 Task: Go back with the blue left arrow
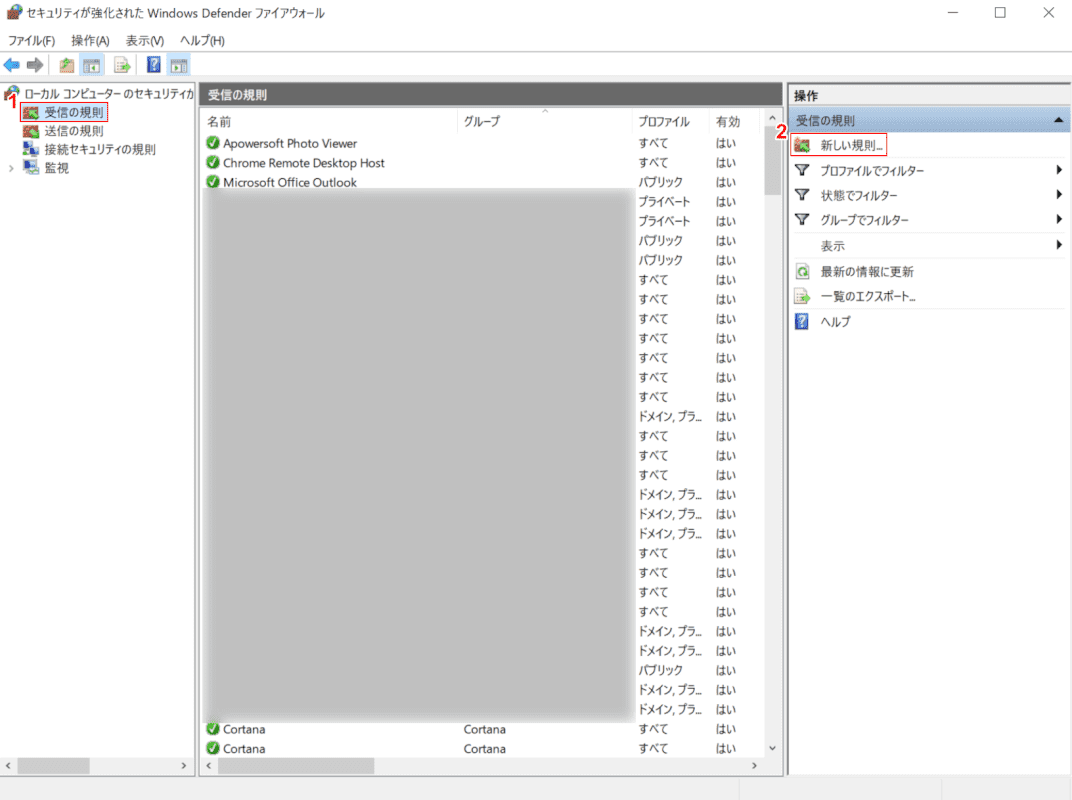(x=12, y=65)
